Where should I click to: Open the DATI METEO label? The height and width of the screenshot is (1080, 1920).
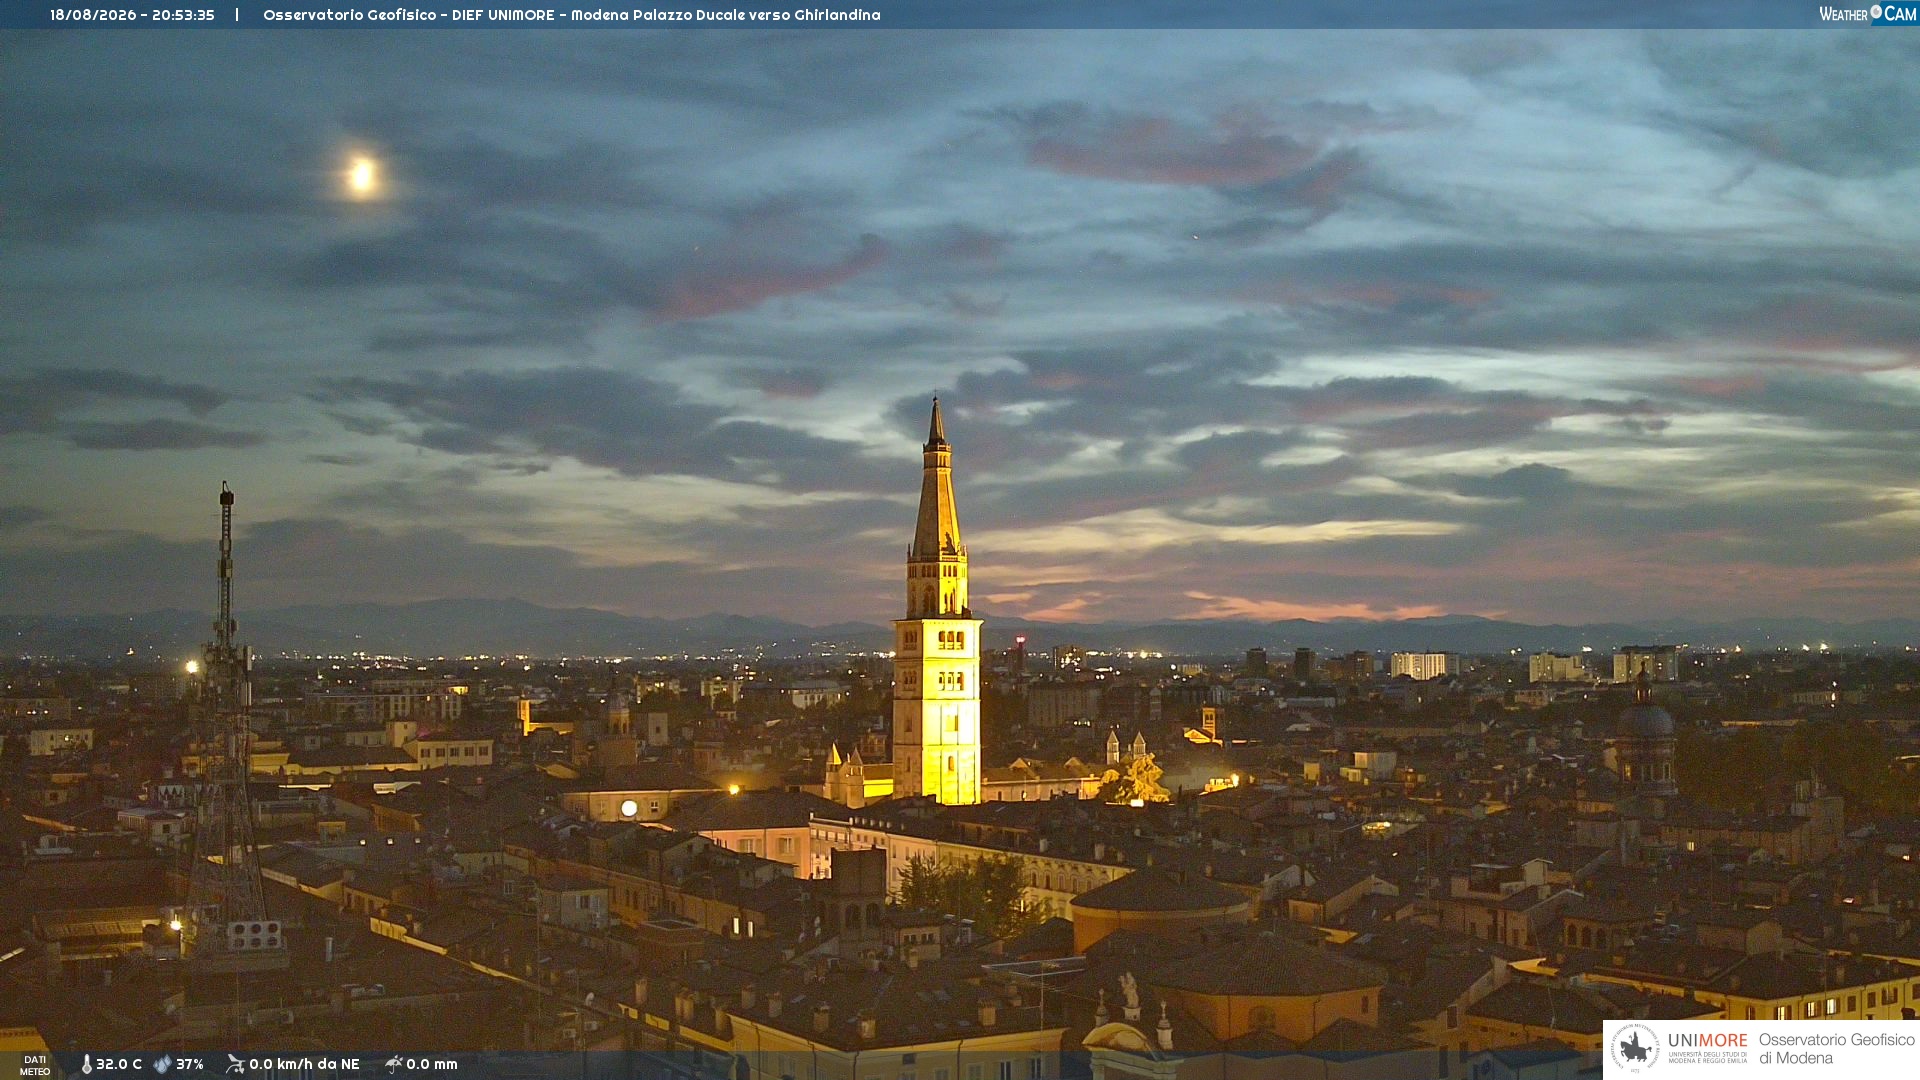35,1065
